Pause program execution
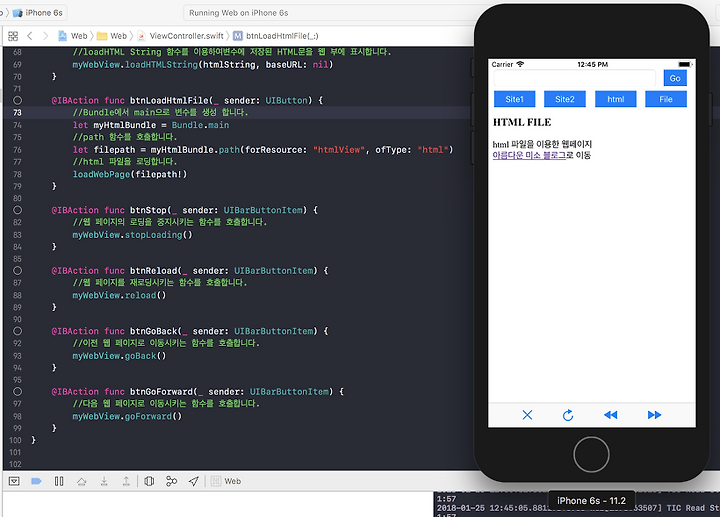720x517 pixels. click(59, 481)
